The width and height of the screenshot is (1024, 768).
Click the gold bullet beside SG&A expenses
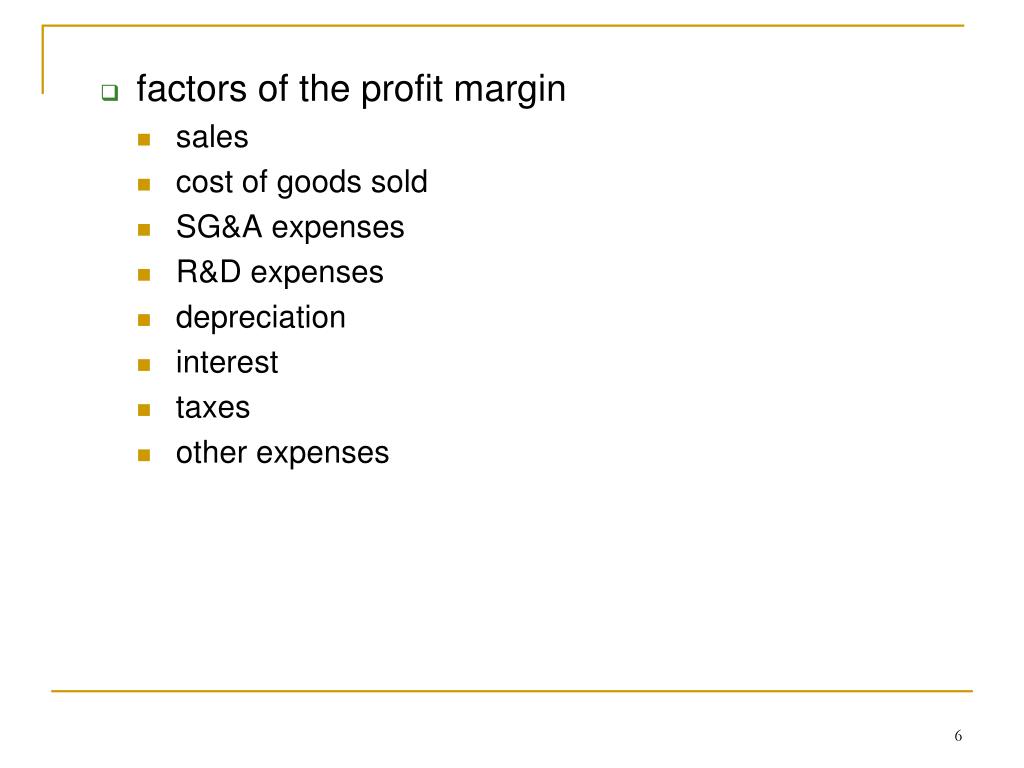144,230
